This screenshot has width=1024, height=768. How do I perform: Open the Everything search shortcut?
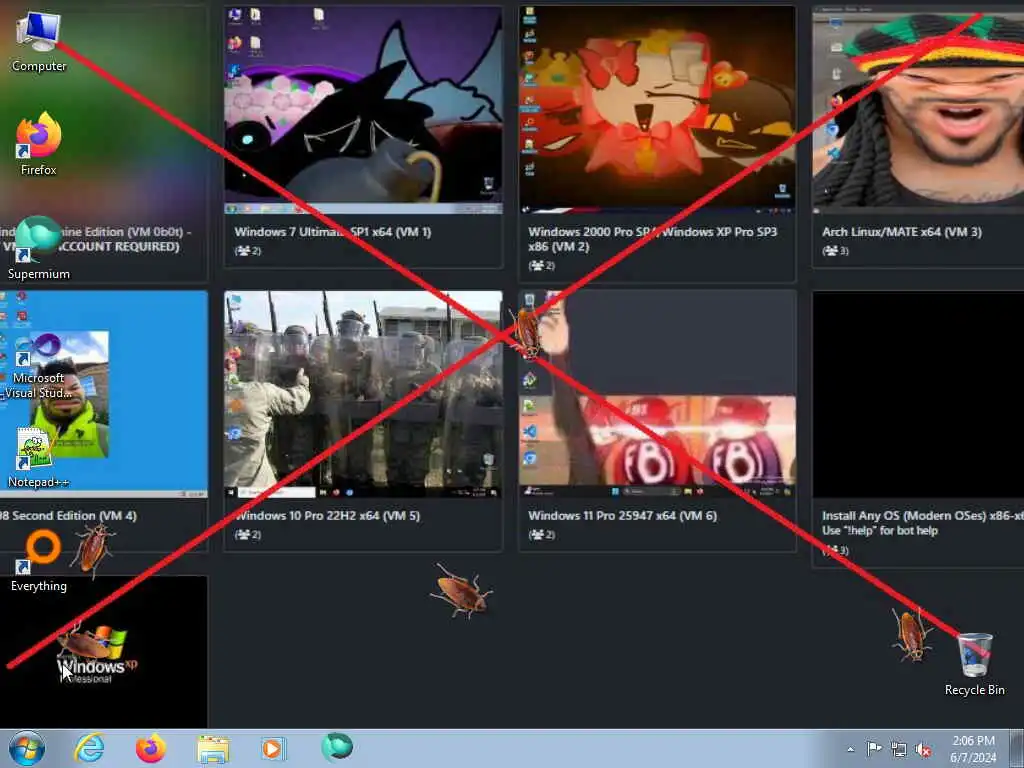[39, 561]
